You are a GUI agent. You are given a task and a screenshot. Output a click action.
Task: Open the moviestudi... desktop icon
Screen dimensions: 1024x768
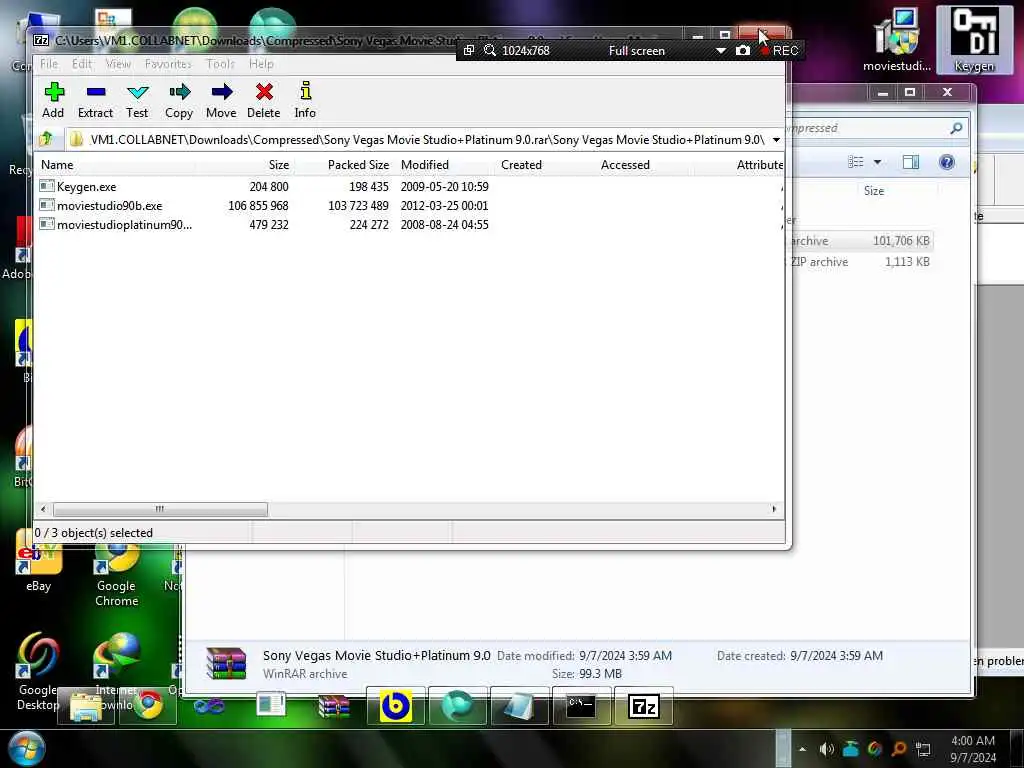point(897,39)
